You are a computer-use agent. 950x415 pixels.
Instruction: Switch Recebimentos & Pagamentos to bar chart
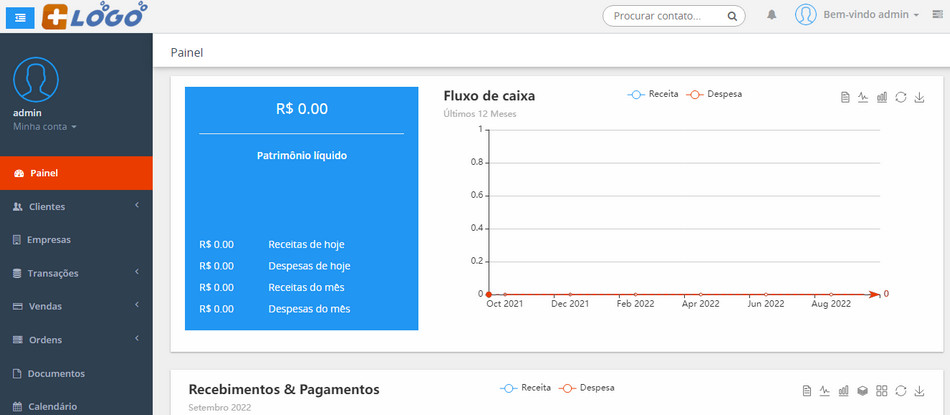pyautogui.click(x=843, y=391)
